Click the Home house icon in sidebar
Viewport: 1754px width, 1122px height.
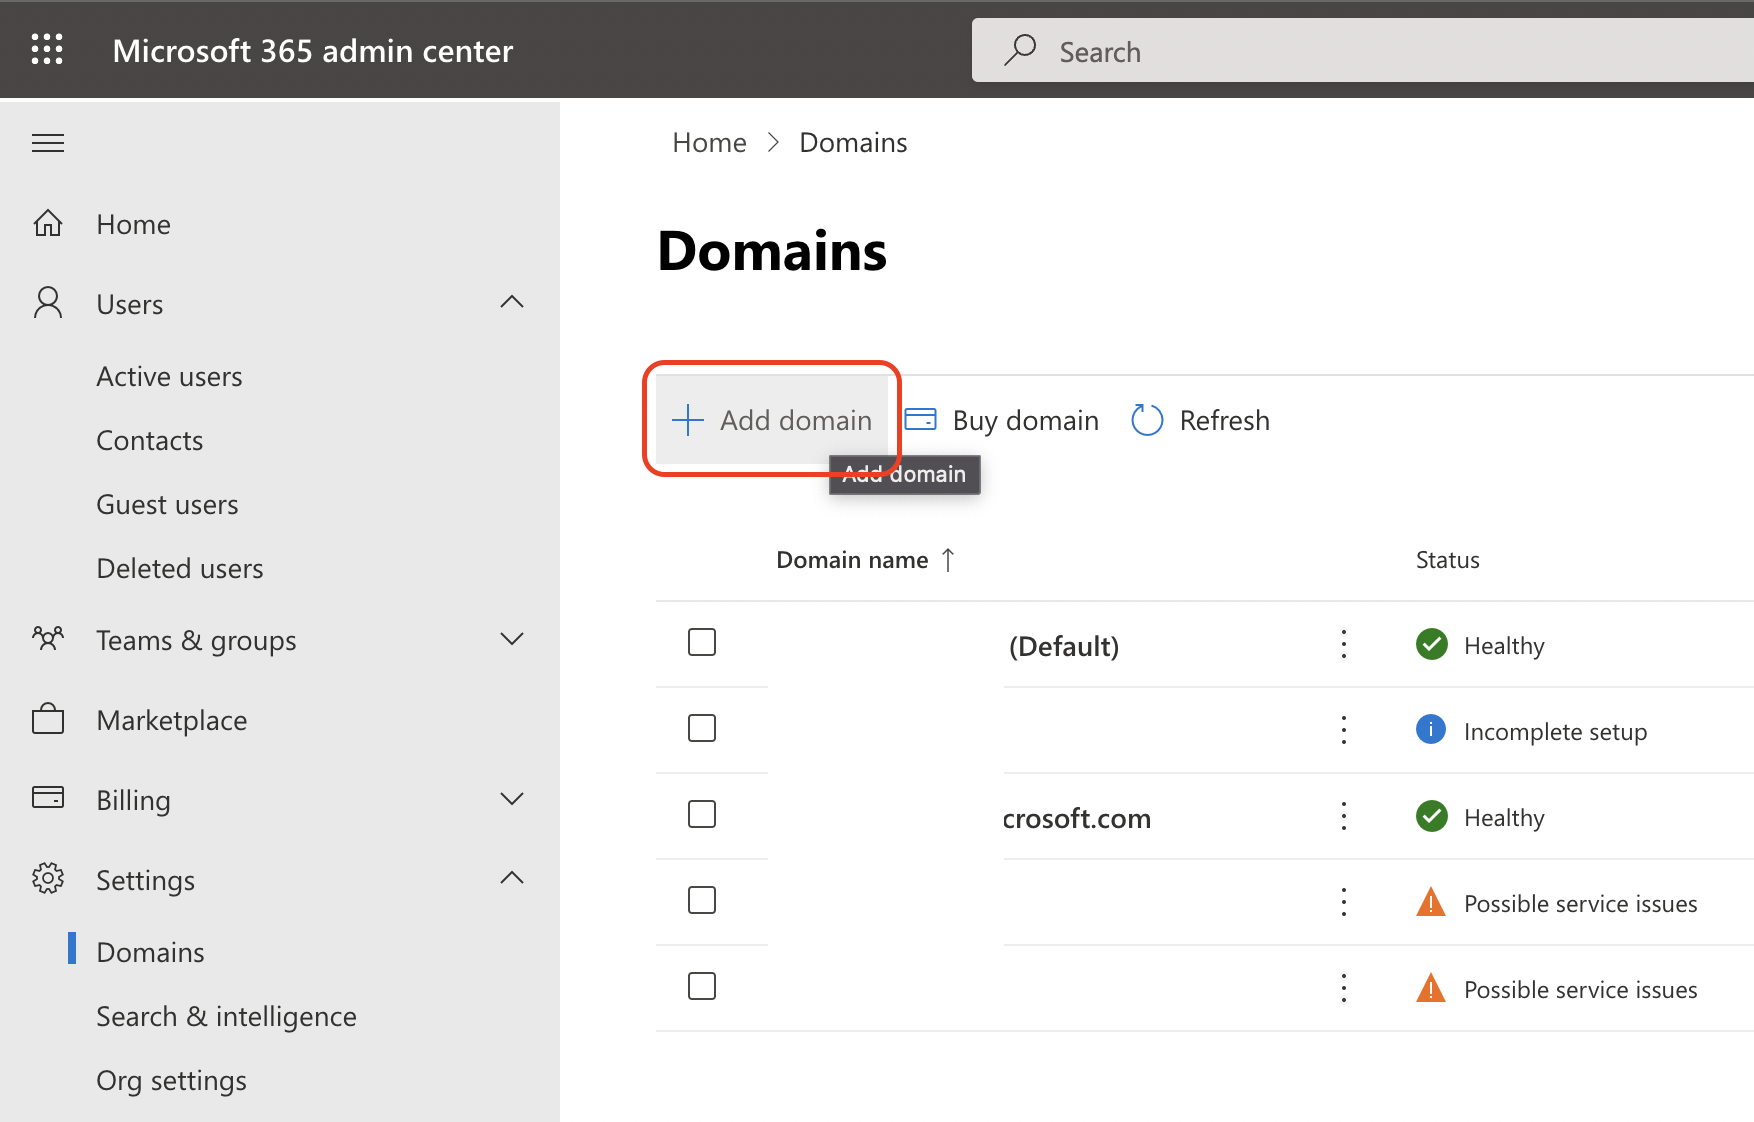[48, 223]
